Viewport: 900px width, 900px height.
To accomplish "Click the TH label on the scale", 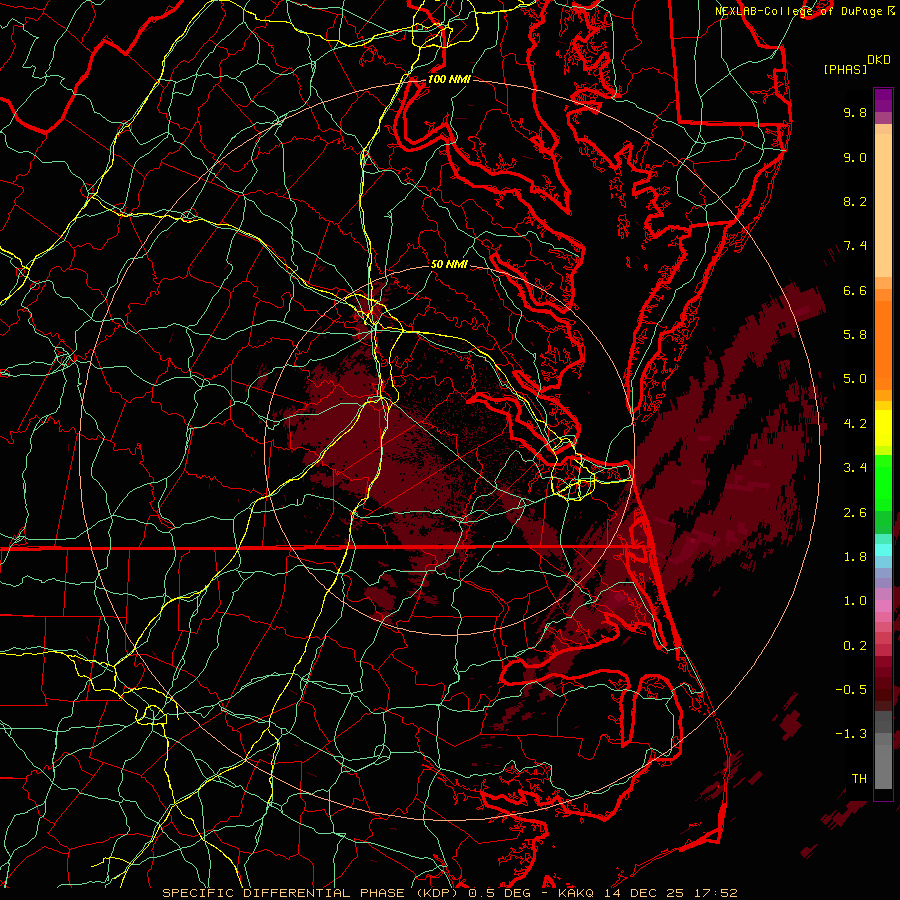I will (859, 779).
